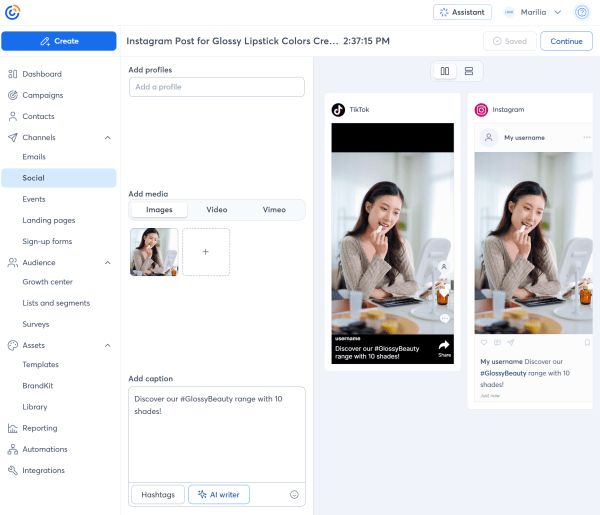The image size is (600, 515).
Task: Click the uploaded lipstick image thumbnail
Action: coord(154,252)
